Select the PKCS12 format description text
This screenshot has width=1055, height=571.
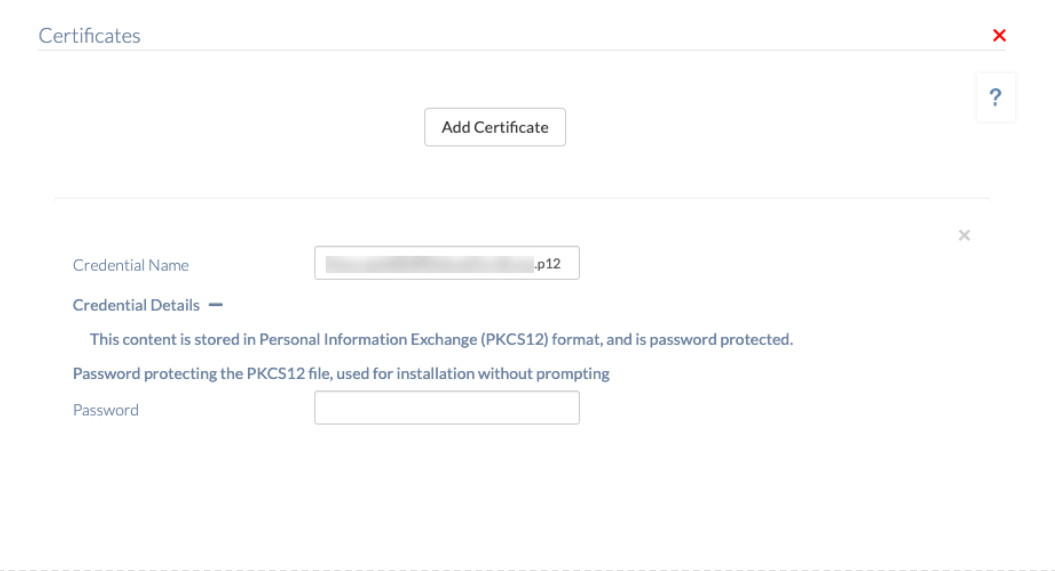pos(441,340)
